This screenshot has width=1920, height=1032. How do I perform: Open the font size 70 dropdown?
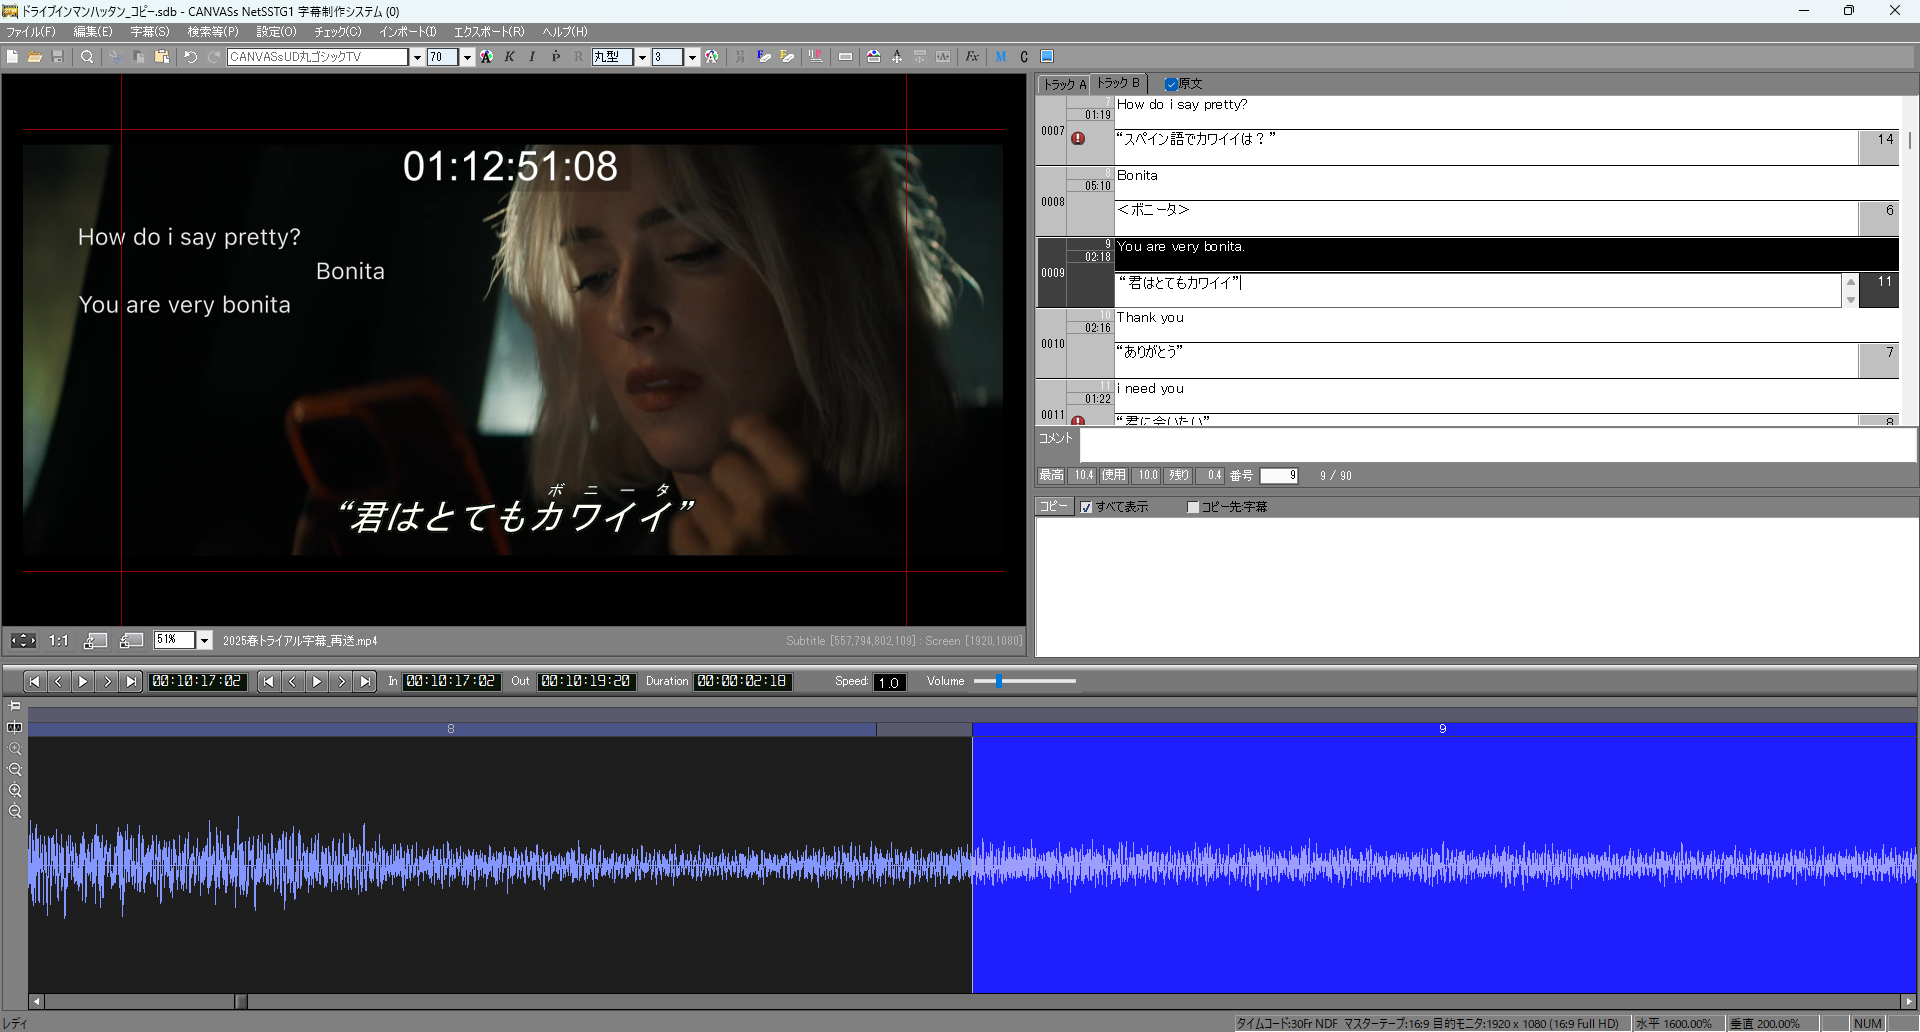(x=467, y=57)
